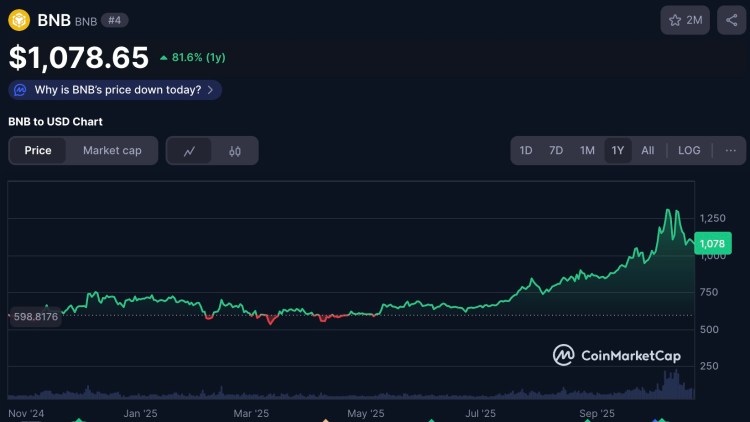
Task: Select the 1D time range
Action: pyautogui.click(x=526, y=151)
